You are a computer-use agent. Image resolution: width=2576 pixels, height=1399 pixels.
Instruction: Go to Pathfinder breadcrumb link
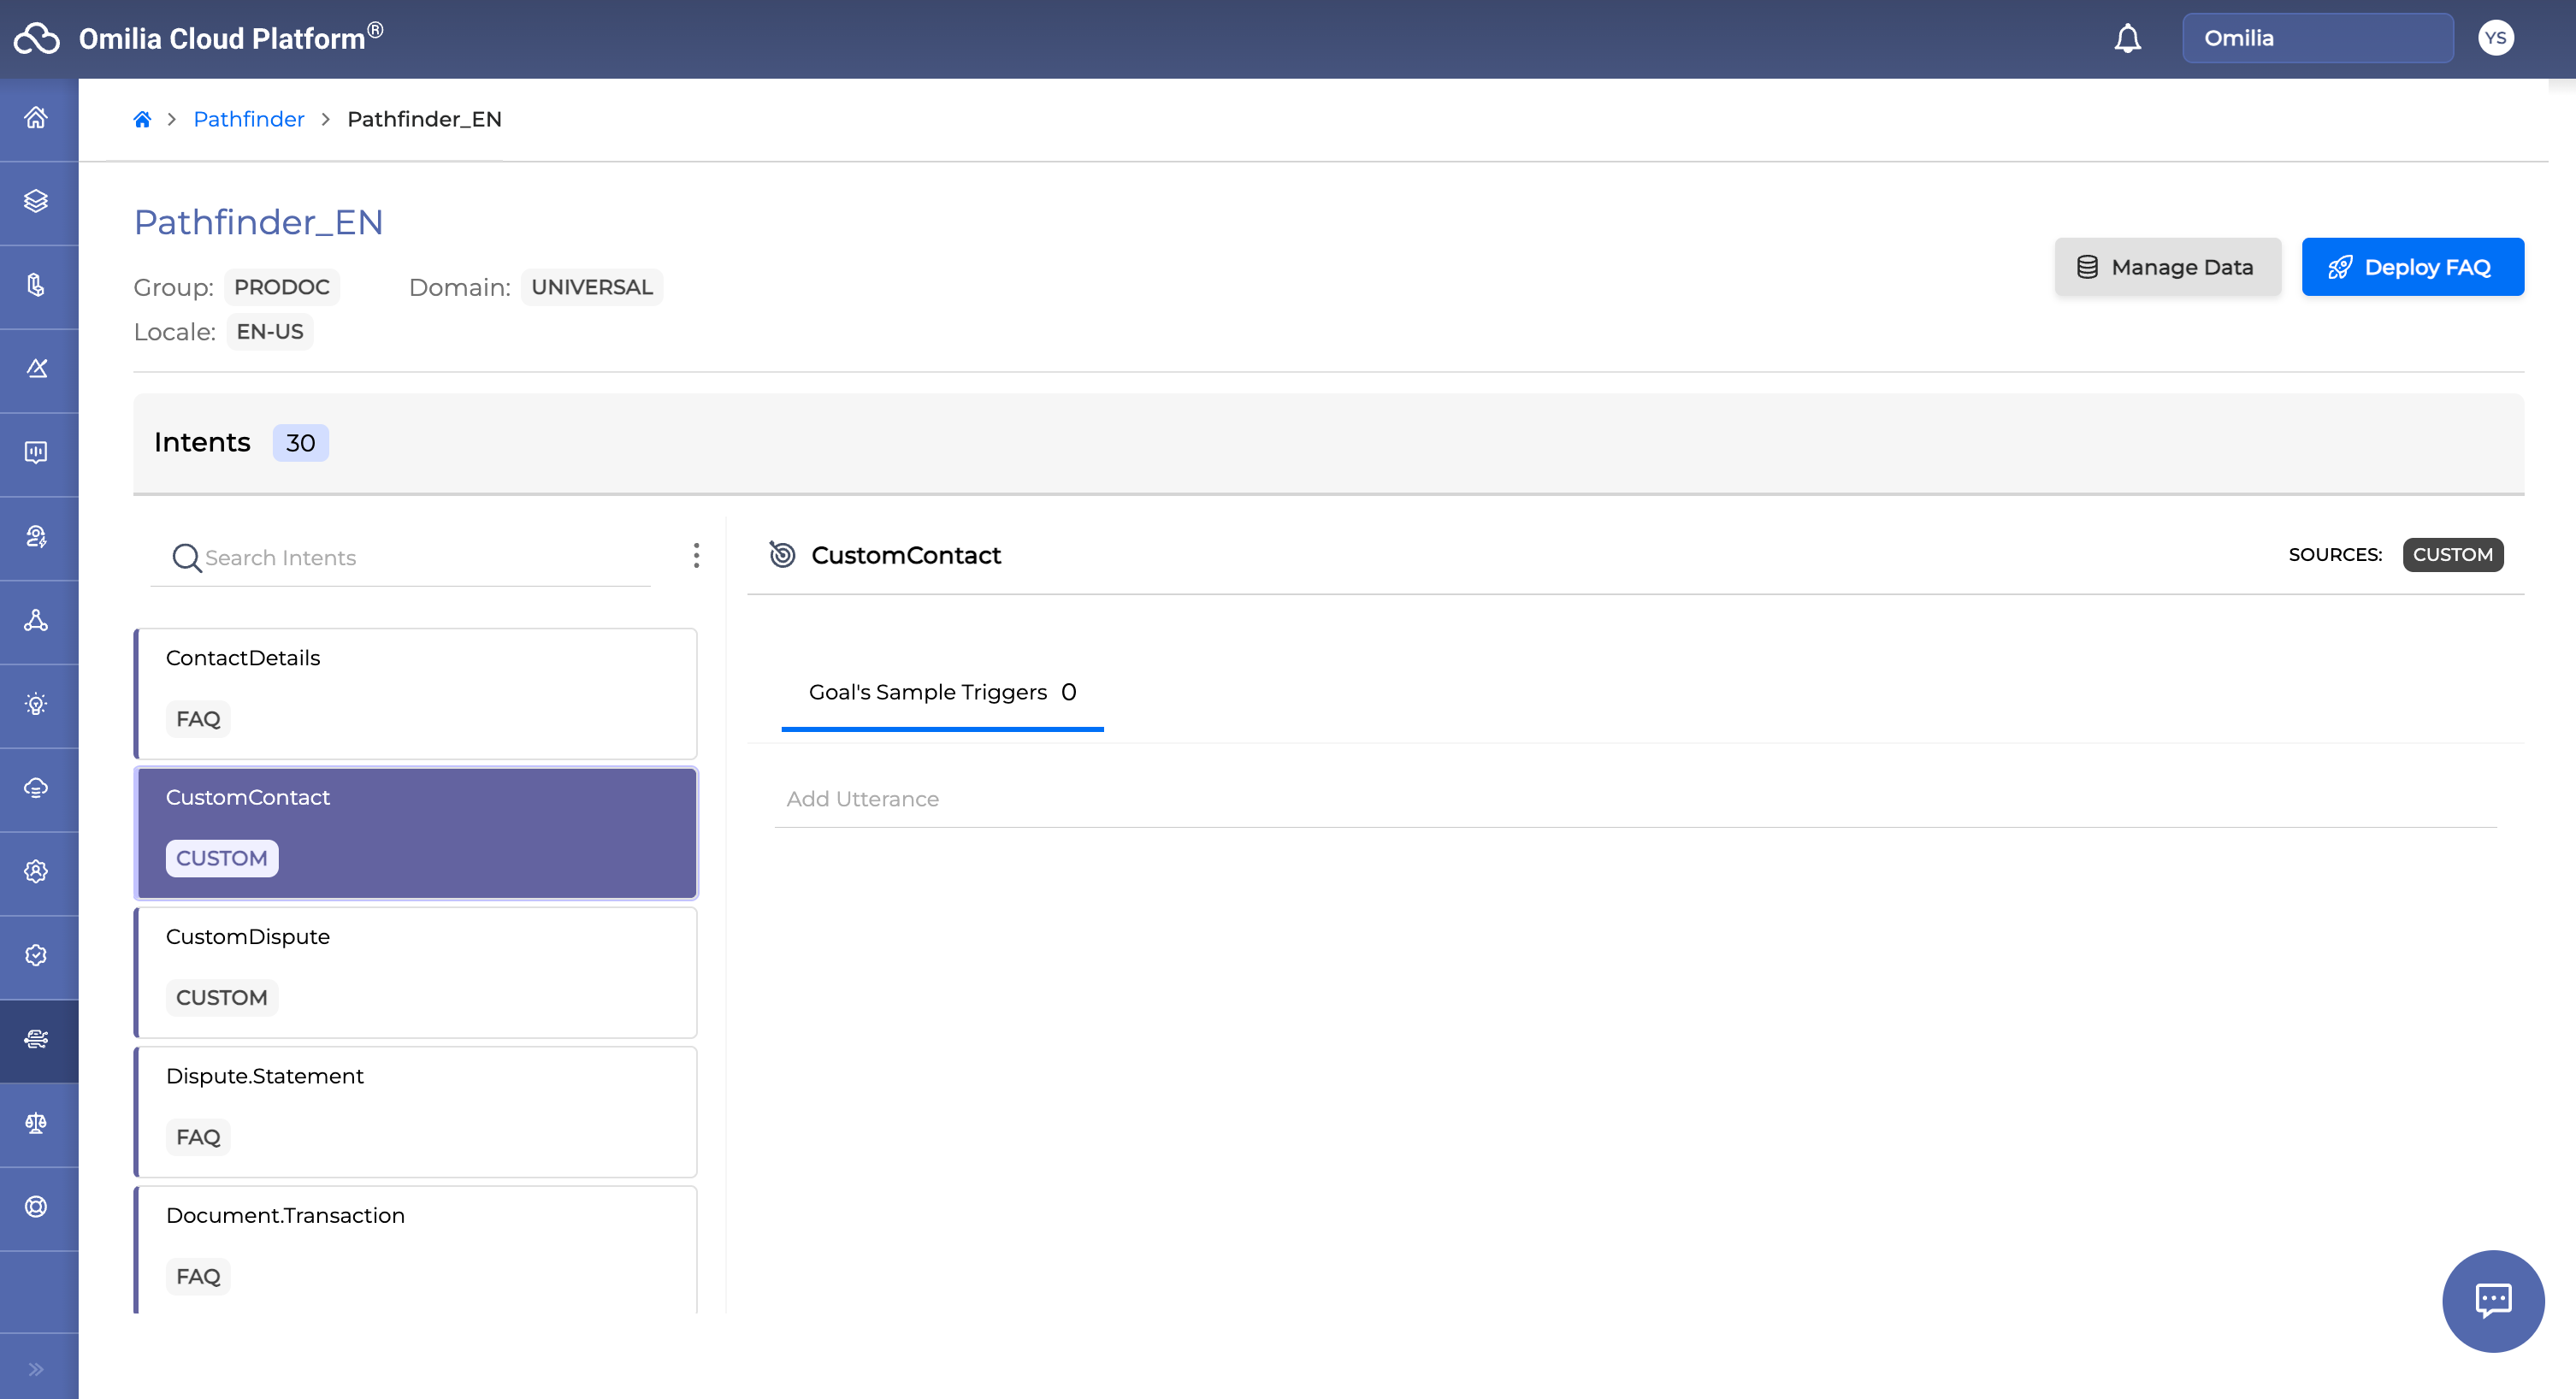click(248, 120)
